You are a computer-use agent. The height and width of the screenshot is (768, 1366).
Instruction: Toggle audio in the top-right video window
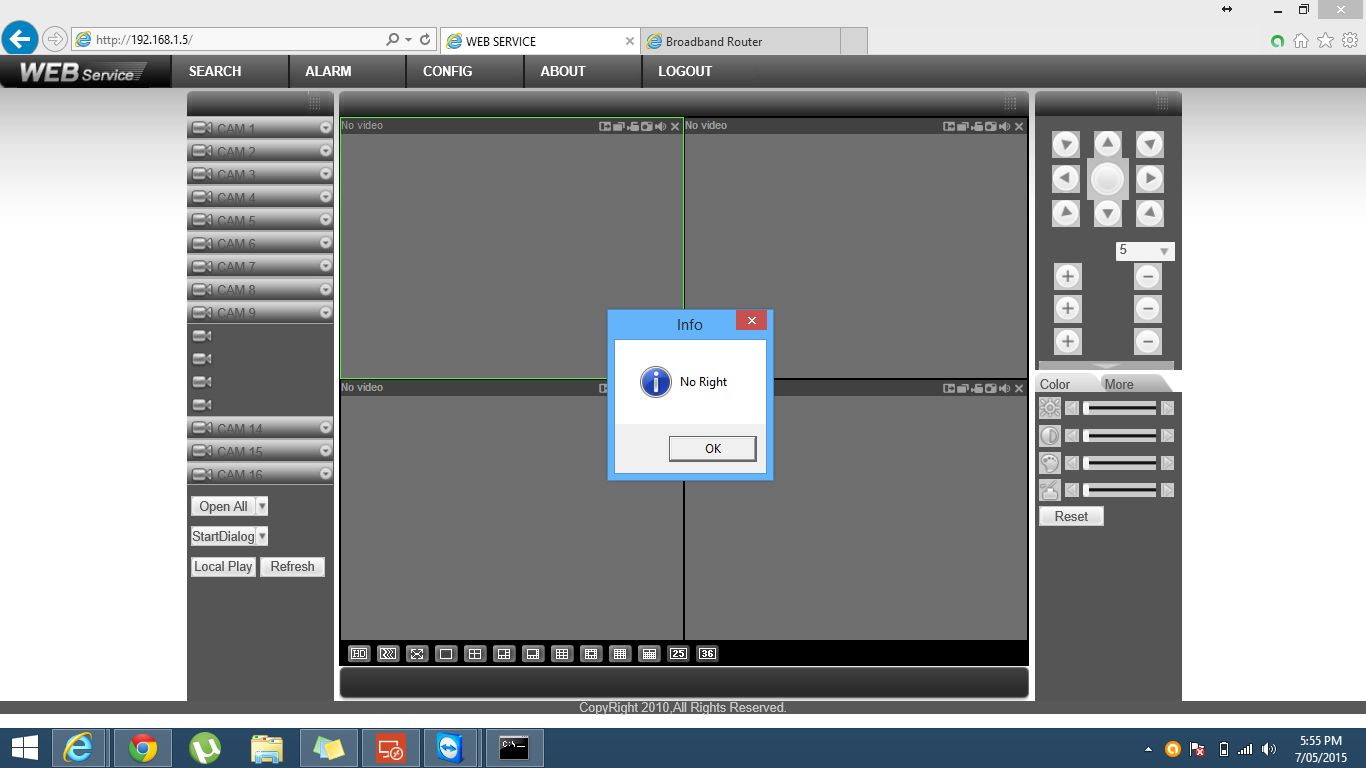[1005, 126]
